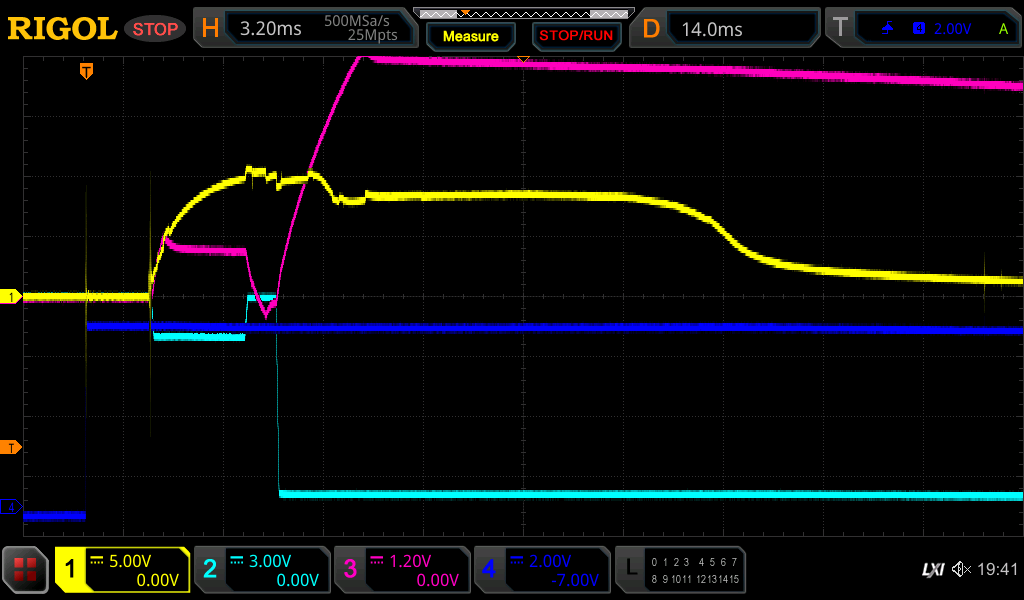Viewport: 1024px width, 600px height.
Task: Toggle channel 3 with 1.20V scale
Action: point(402,570)
